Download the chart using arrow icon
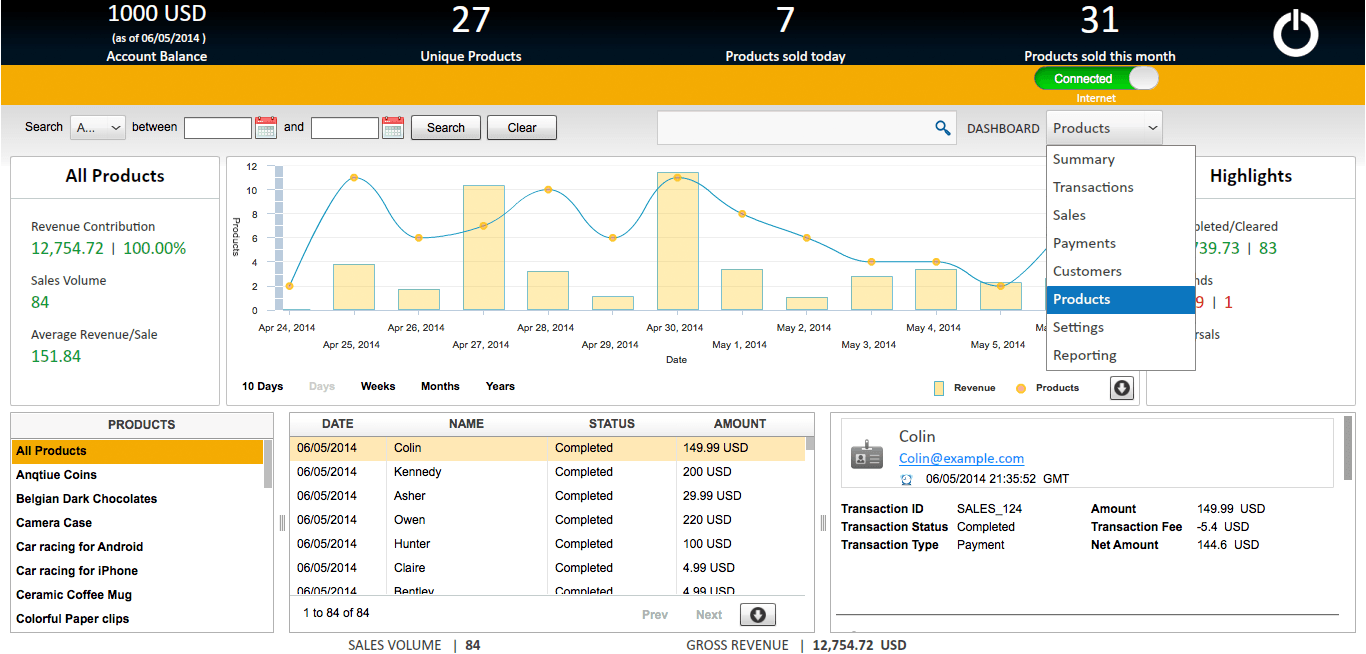1366x654 pixels. 1122,388
